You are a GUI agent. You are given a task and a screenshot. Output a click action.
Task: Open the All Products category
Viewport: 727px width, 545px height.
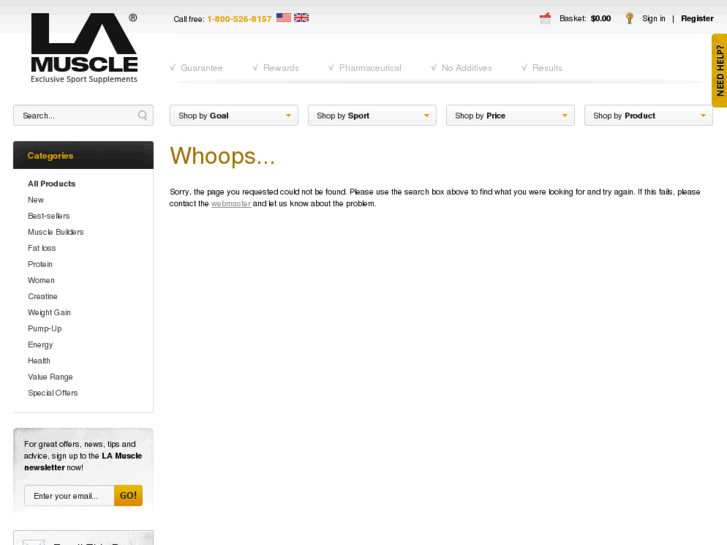coord(51,184)
